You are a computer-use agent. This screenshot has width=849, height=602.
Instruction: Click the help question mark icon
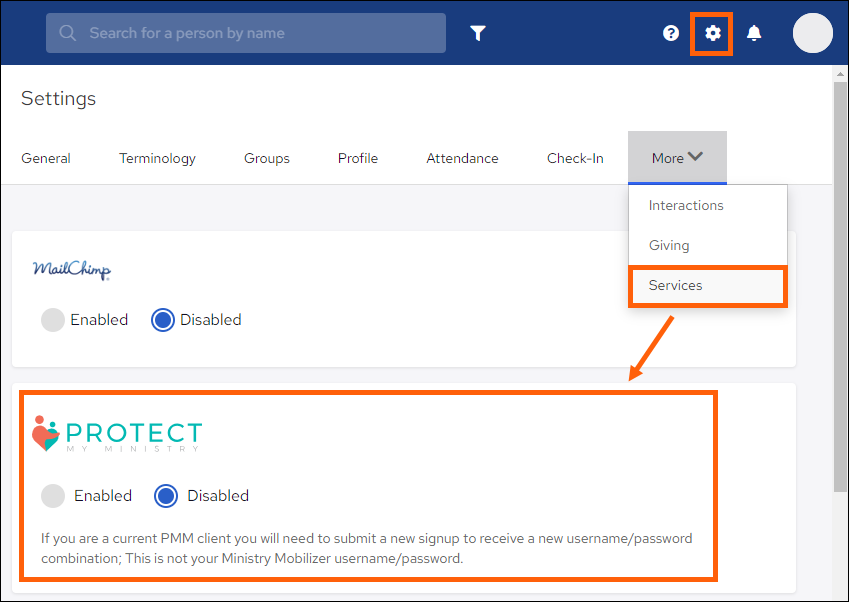click(x=670, y=33)
